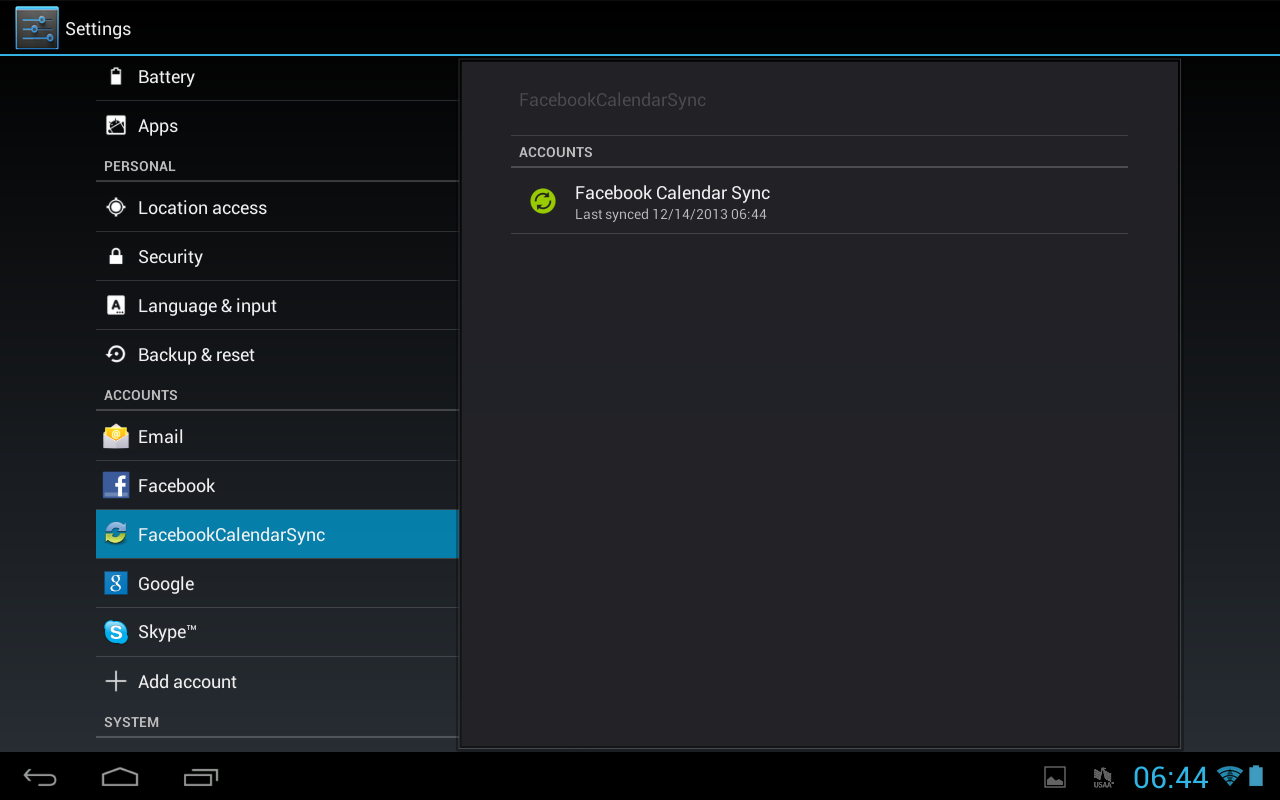Tap the Skype logo icon
The image size is (1280, 800).
click(x=116, y=632)
